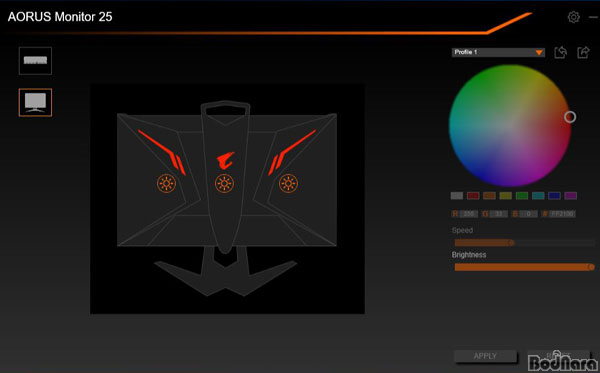Pick the purple preset color swatch
The height and width of the screenshot is (373, 600).
click(x=571, y=196)
